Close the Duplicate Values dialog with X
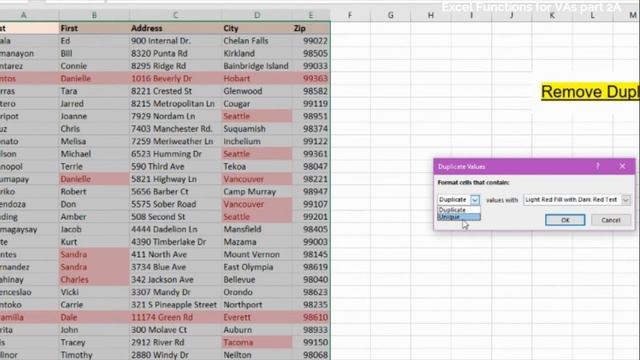 (622, 166)
